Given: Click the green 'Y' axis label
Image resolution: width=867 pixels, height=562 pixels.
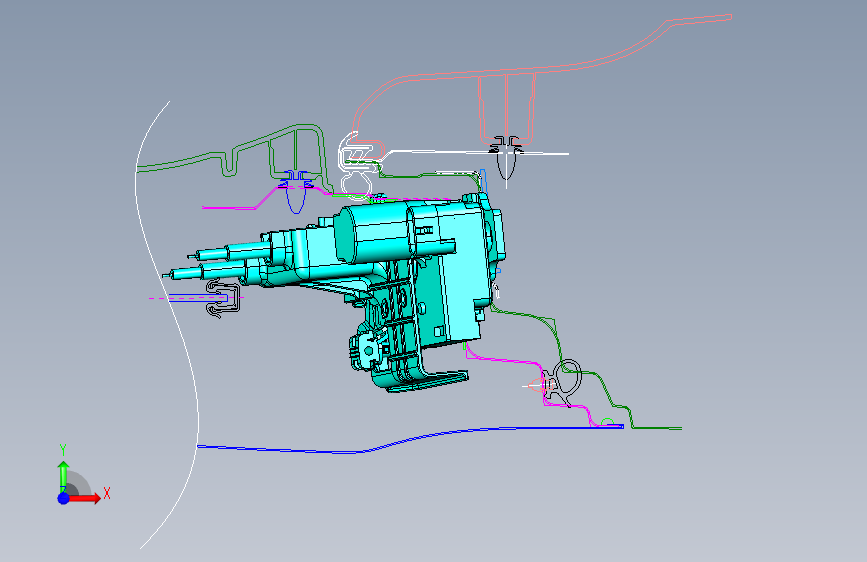Looking at the screenshot, I should (x=63, y=450).
